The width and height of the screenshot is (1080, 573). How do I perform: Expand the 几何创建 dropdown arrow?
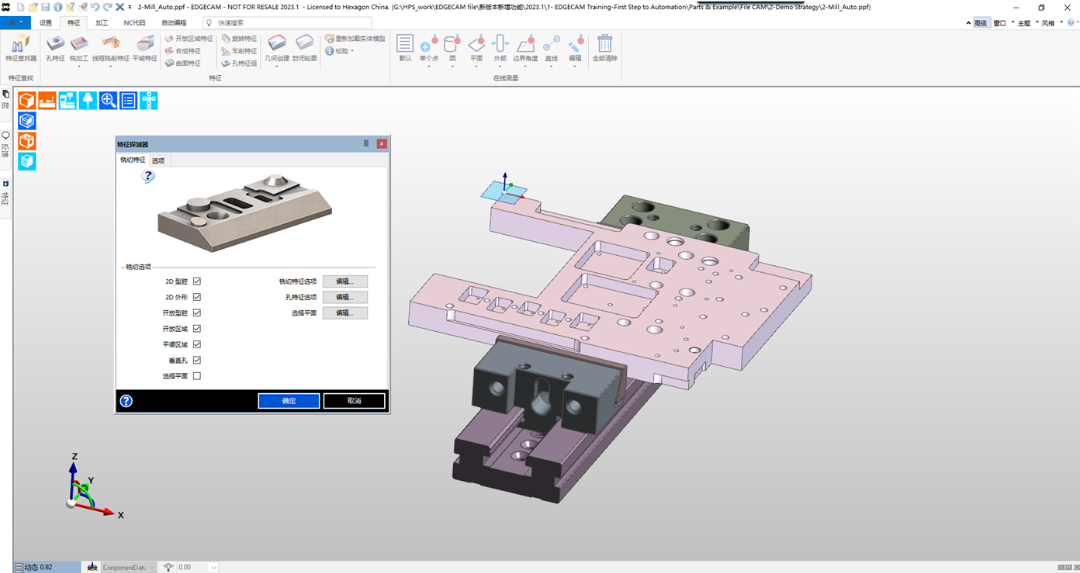tap(277, 67)
